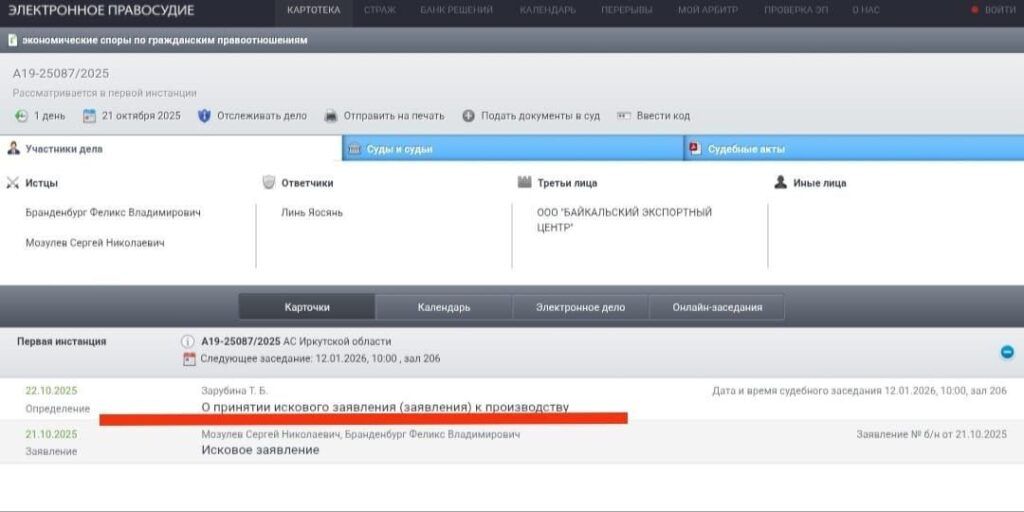Click the calendar icon beside 21 октября 2025
The image size is (1024, 512).
click(89, 116)
